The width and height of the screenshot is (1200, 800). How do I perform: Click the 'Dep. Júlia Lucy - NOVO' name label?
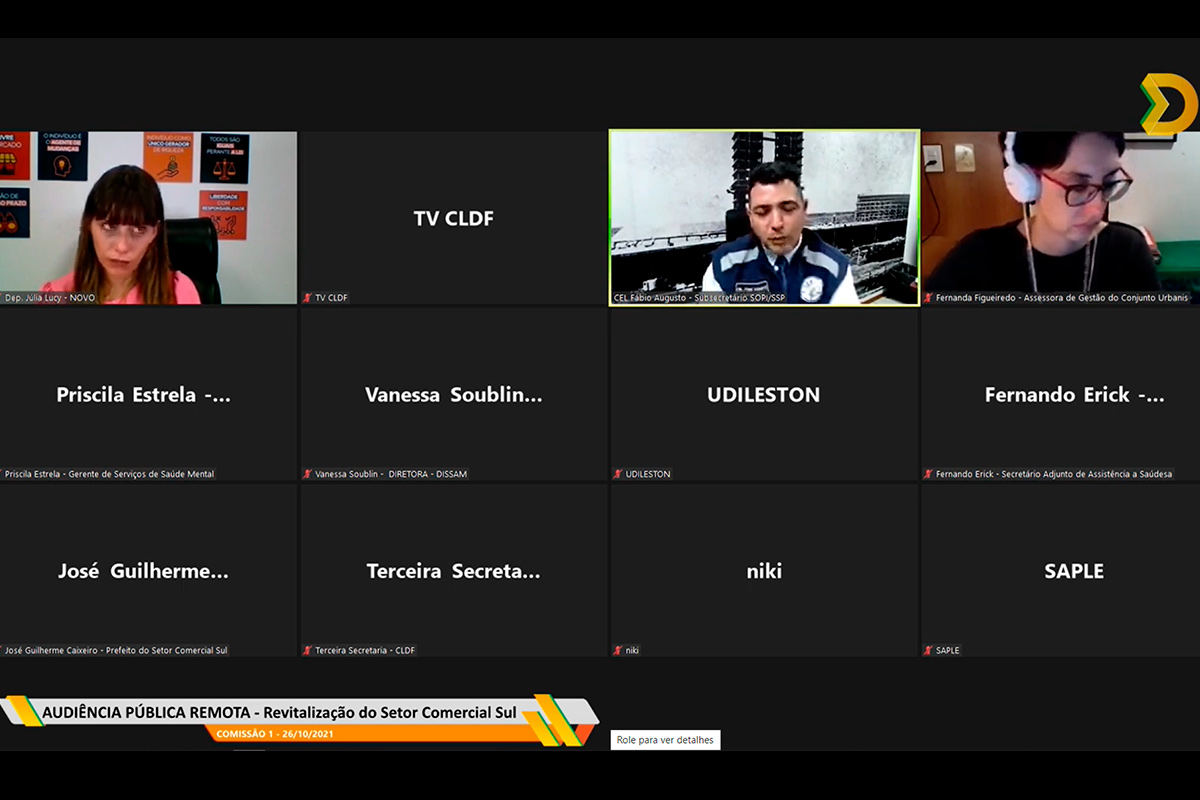click(x=50, y=298)
